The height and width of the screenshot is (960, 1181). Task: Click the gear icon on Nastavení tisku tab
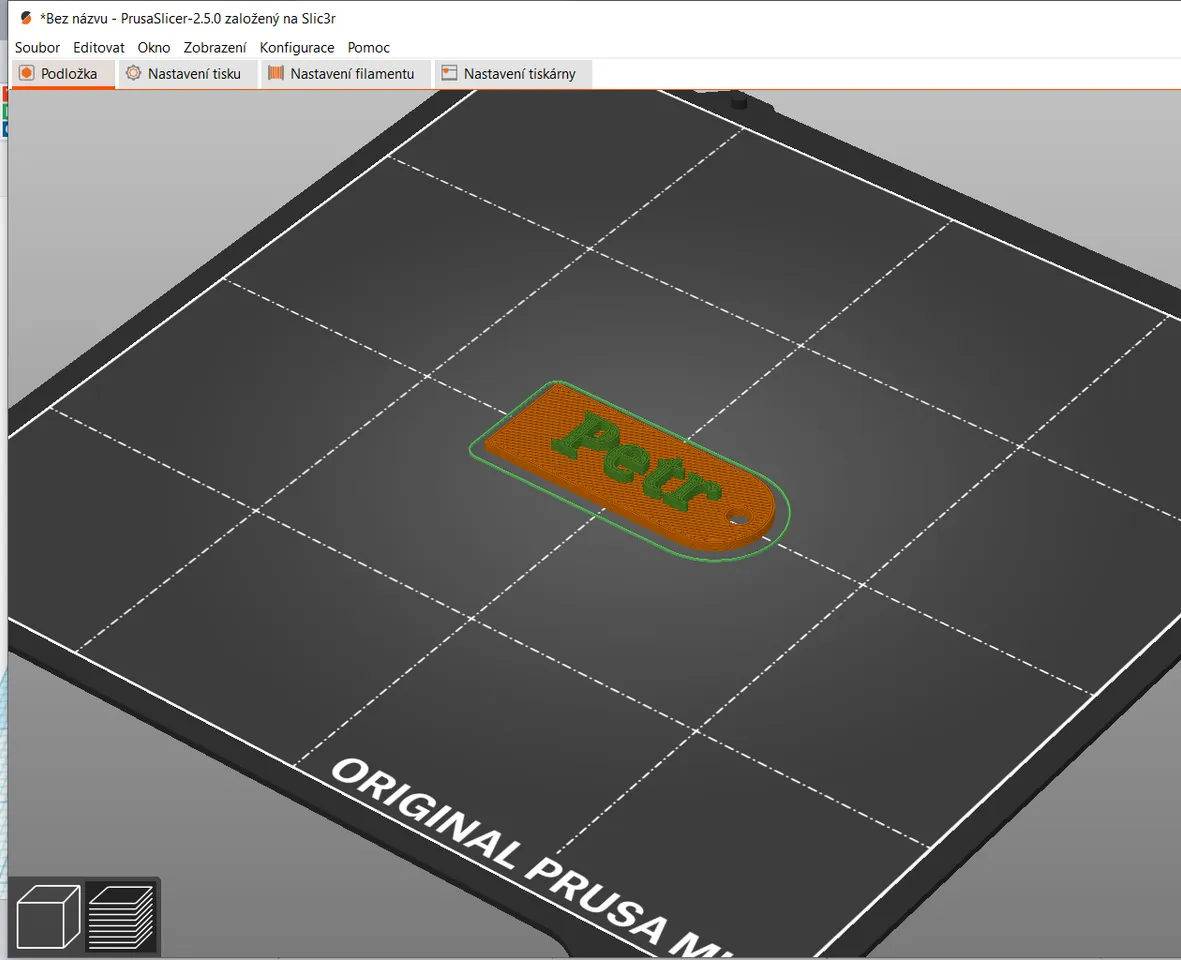[133, 73]
